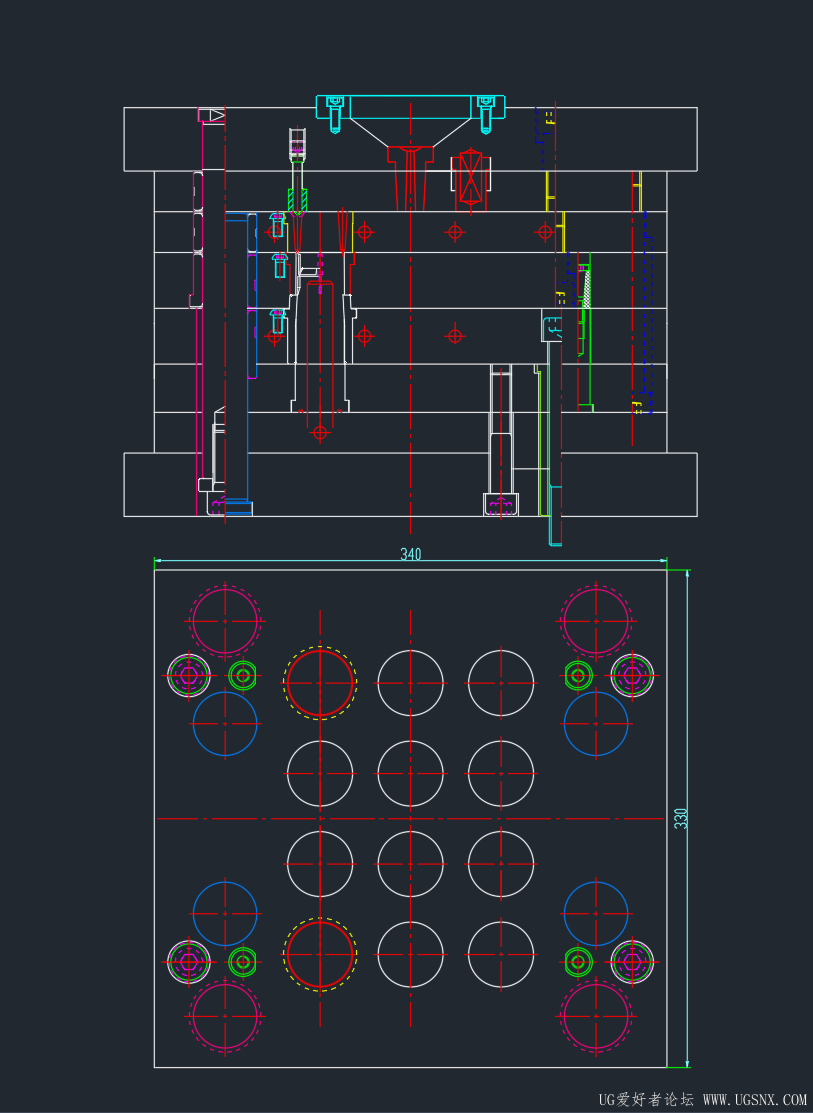Viewport: 813px width, 1113px height.
Task: Pick the cyan locating ring atop the mold section
Action: [x=410, y=107]
